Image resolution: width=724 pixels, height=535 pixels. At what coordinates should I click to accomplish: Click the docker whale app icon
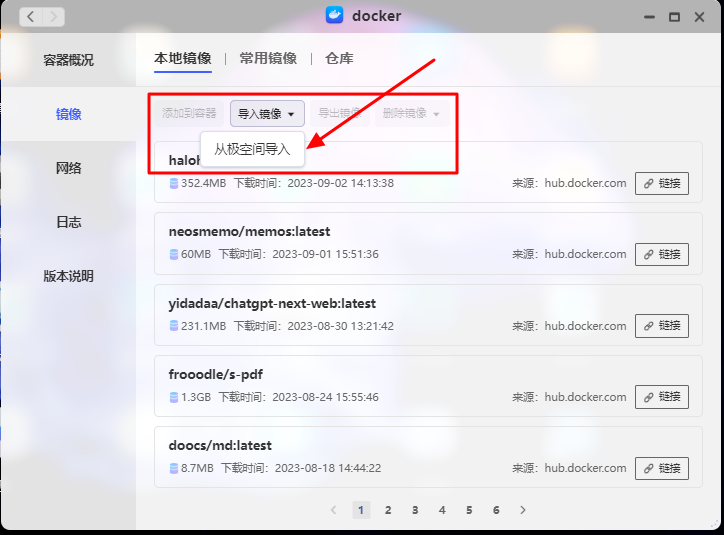click(334, 15)
